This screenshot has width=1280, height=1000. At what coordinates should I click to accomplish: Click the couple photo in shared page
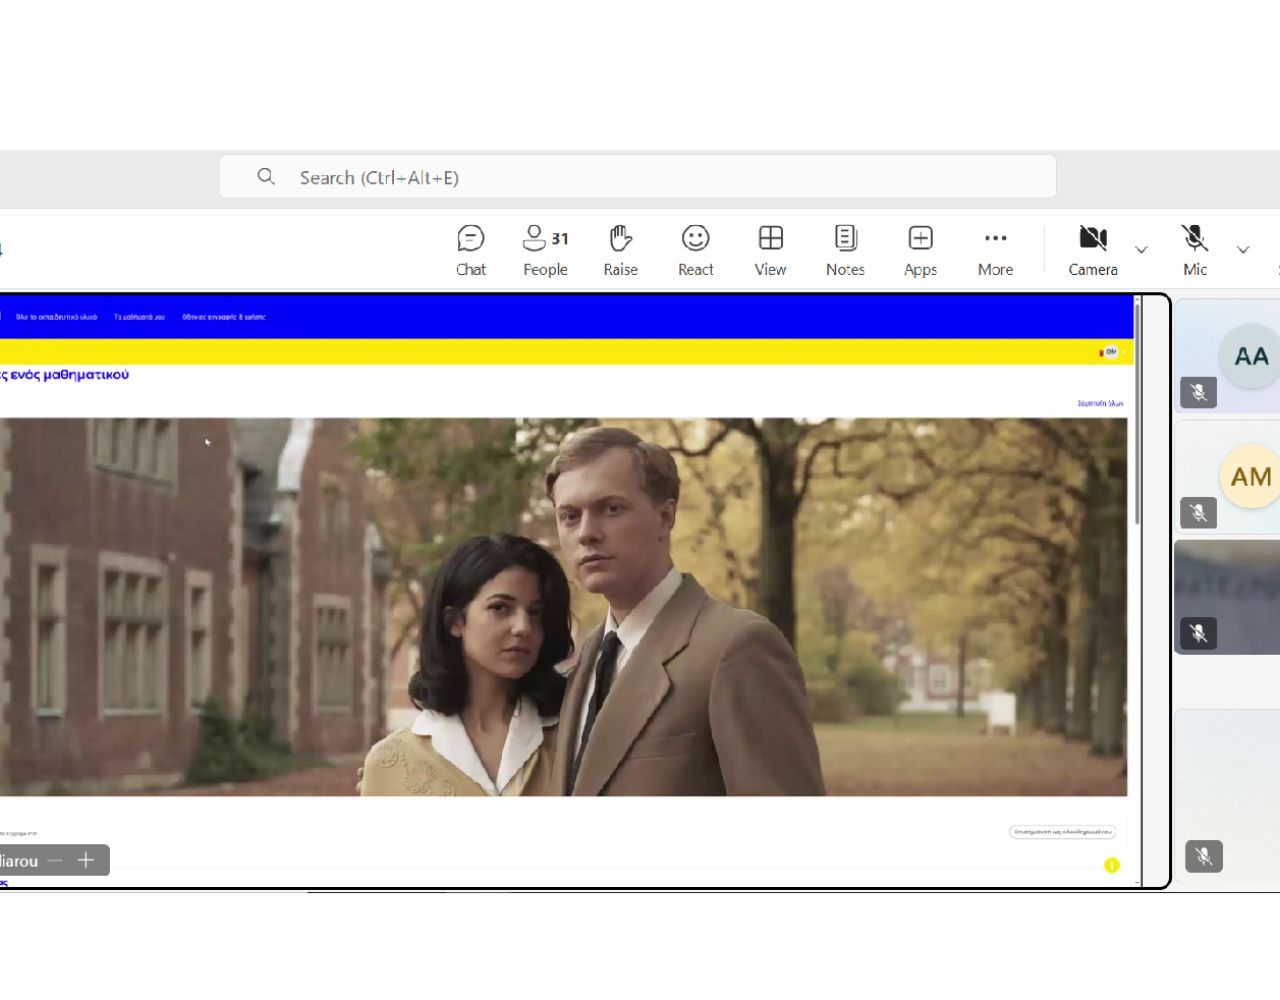point(563,607)
